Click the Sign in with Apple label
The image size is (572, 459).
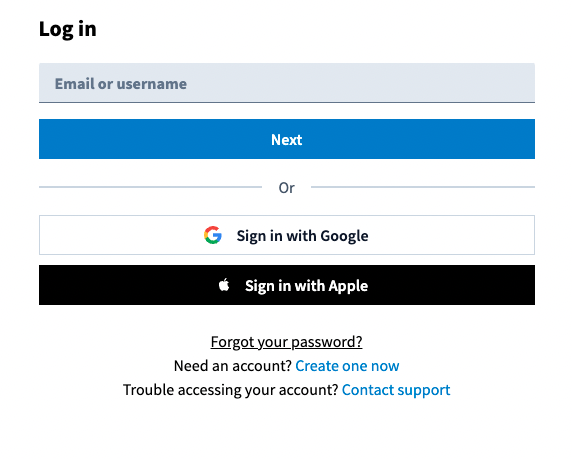pos(306,286)
